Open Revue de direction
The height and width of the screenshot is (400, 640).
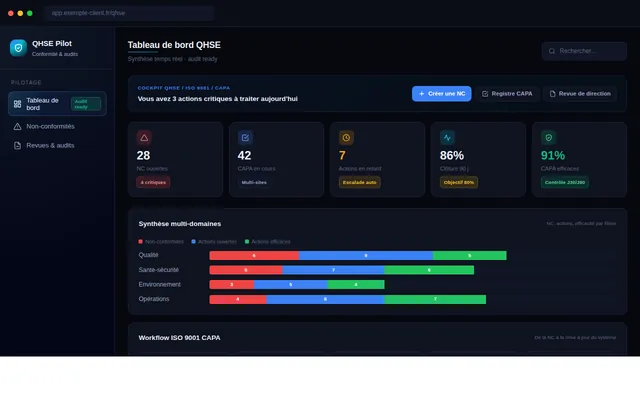580,93
